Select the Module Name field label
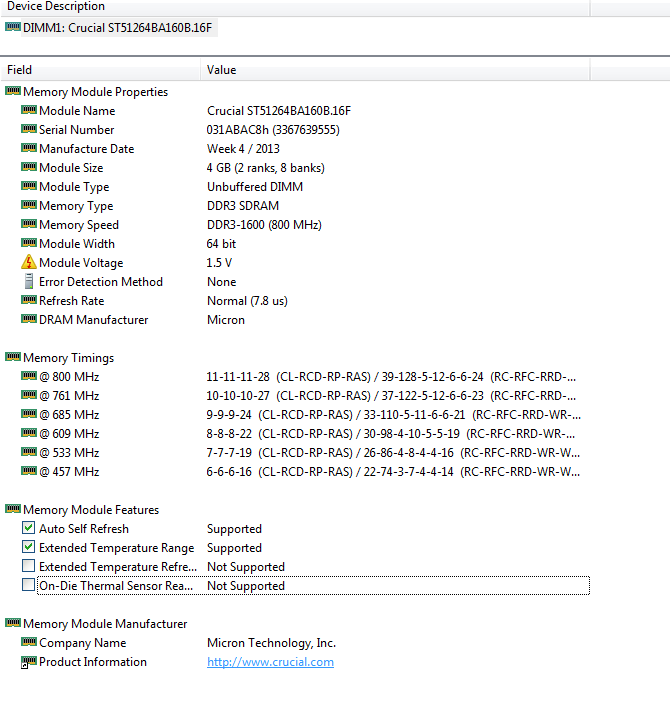 77,111
